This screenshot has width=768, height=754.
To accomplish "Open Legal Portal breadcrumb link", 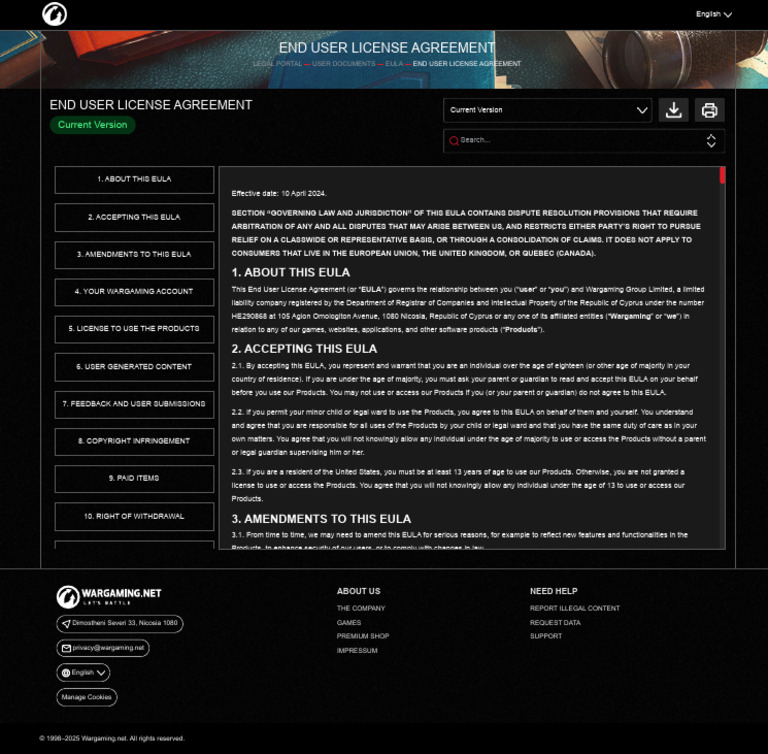I will coord(278,64).
